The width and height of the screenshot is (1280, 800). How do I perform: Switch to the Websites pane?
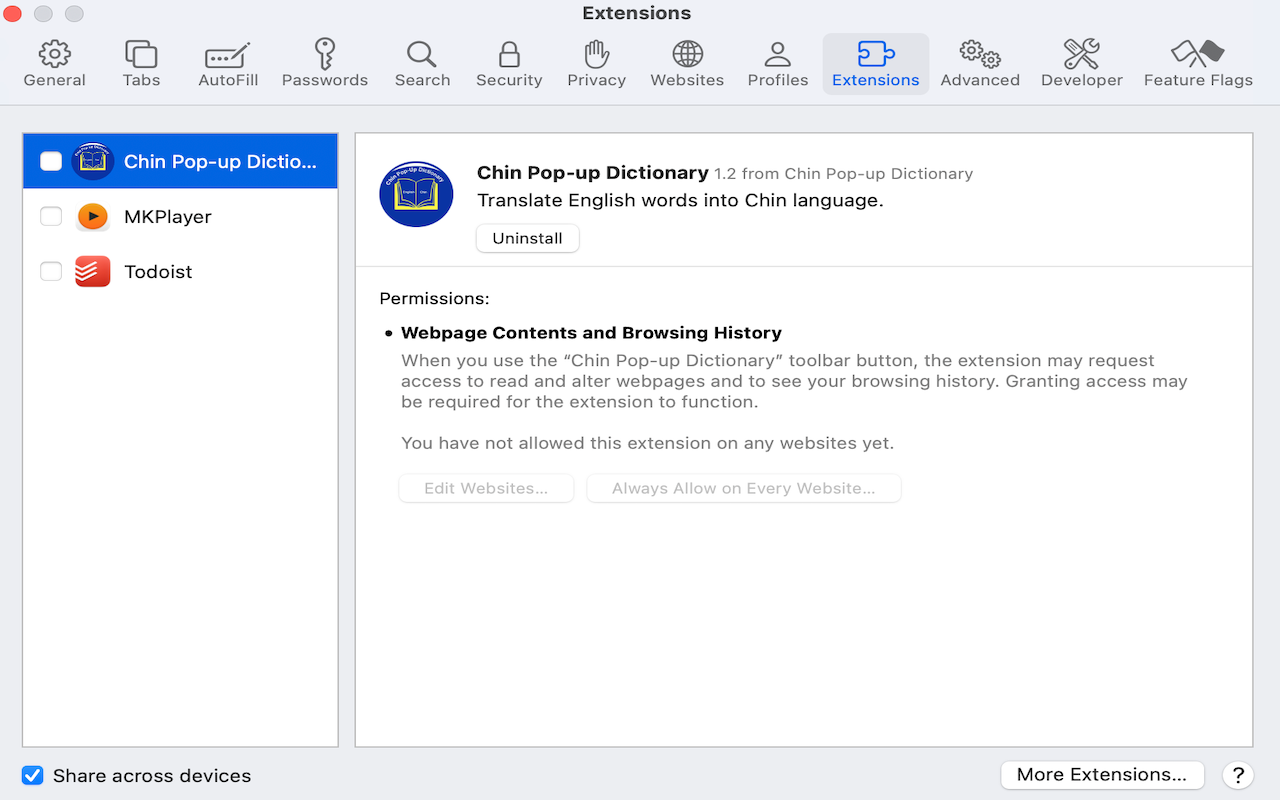[x=687, y=64]
